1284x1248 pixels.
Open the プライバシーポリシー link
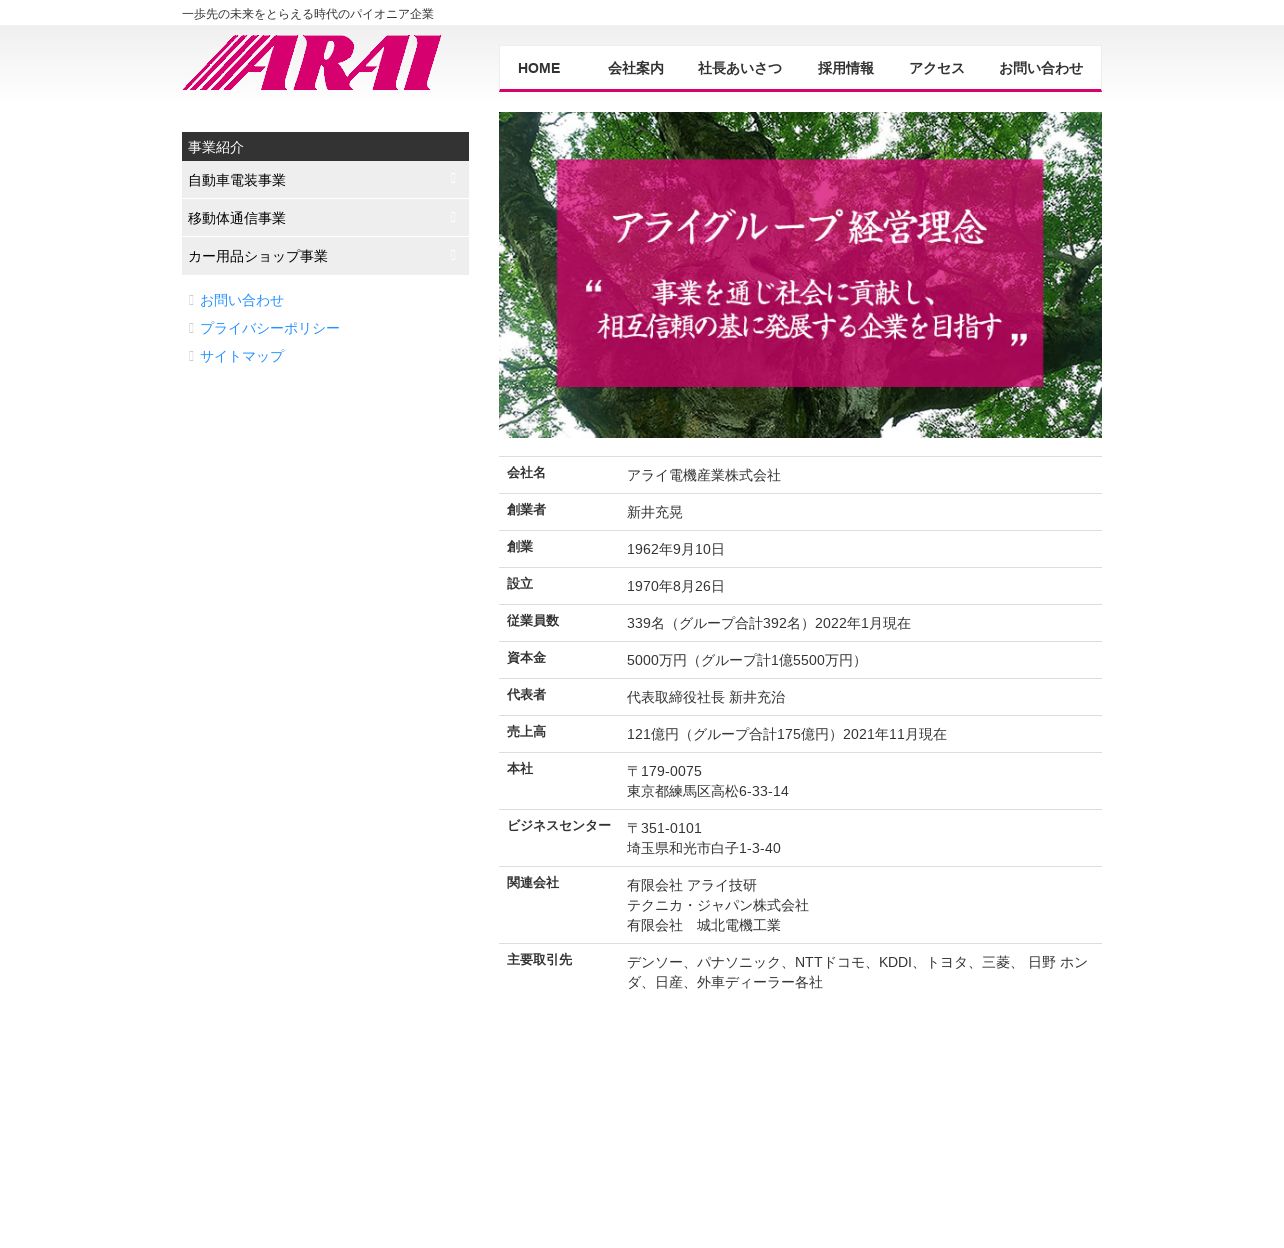pyautogui.click(x=269, y=328)
